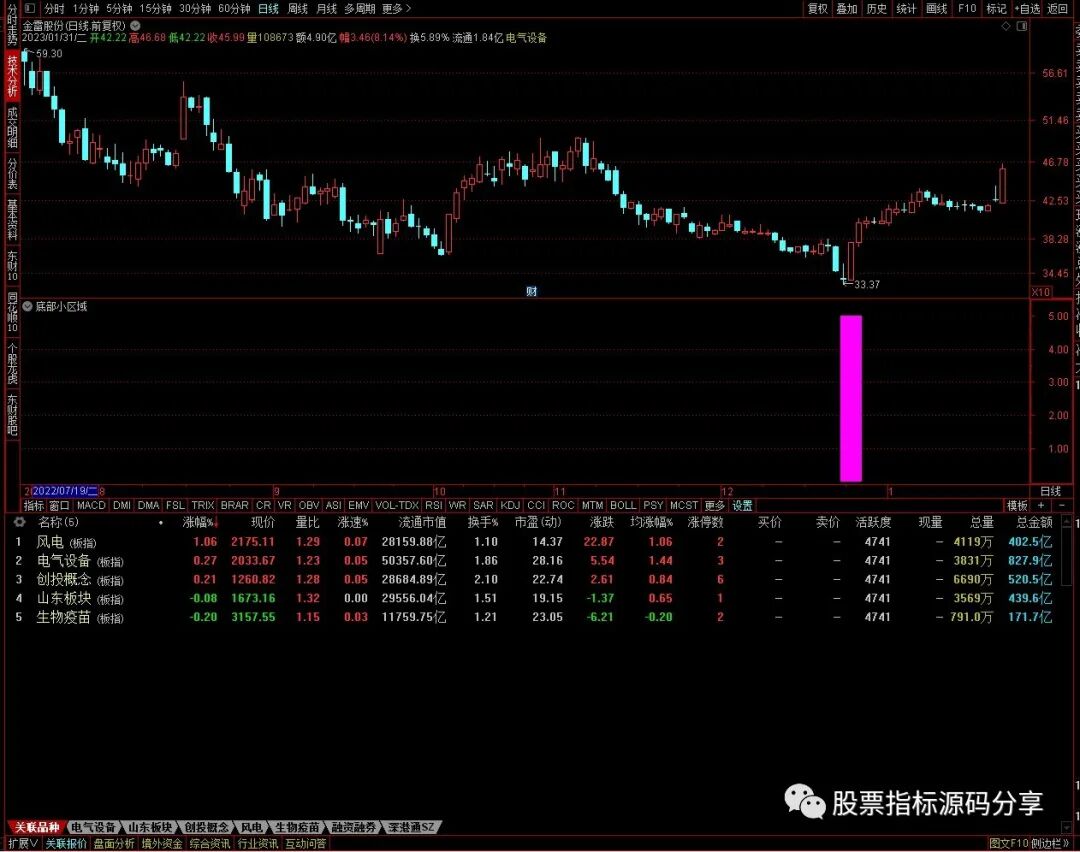Select the 周线 weekly period
Viewport: 1080px width, 852px height.
tap(297, 8)
